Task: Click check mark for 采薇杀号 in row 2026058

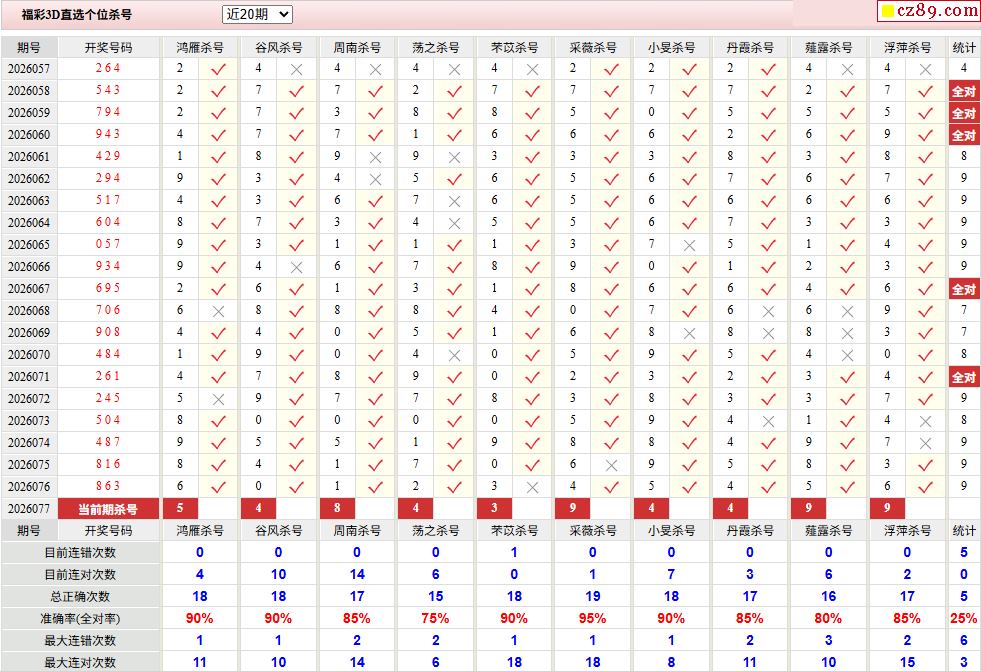Action: tap(611, 91)
